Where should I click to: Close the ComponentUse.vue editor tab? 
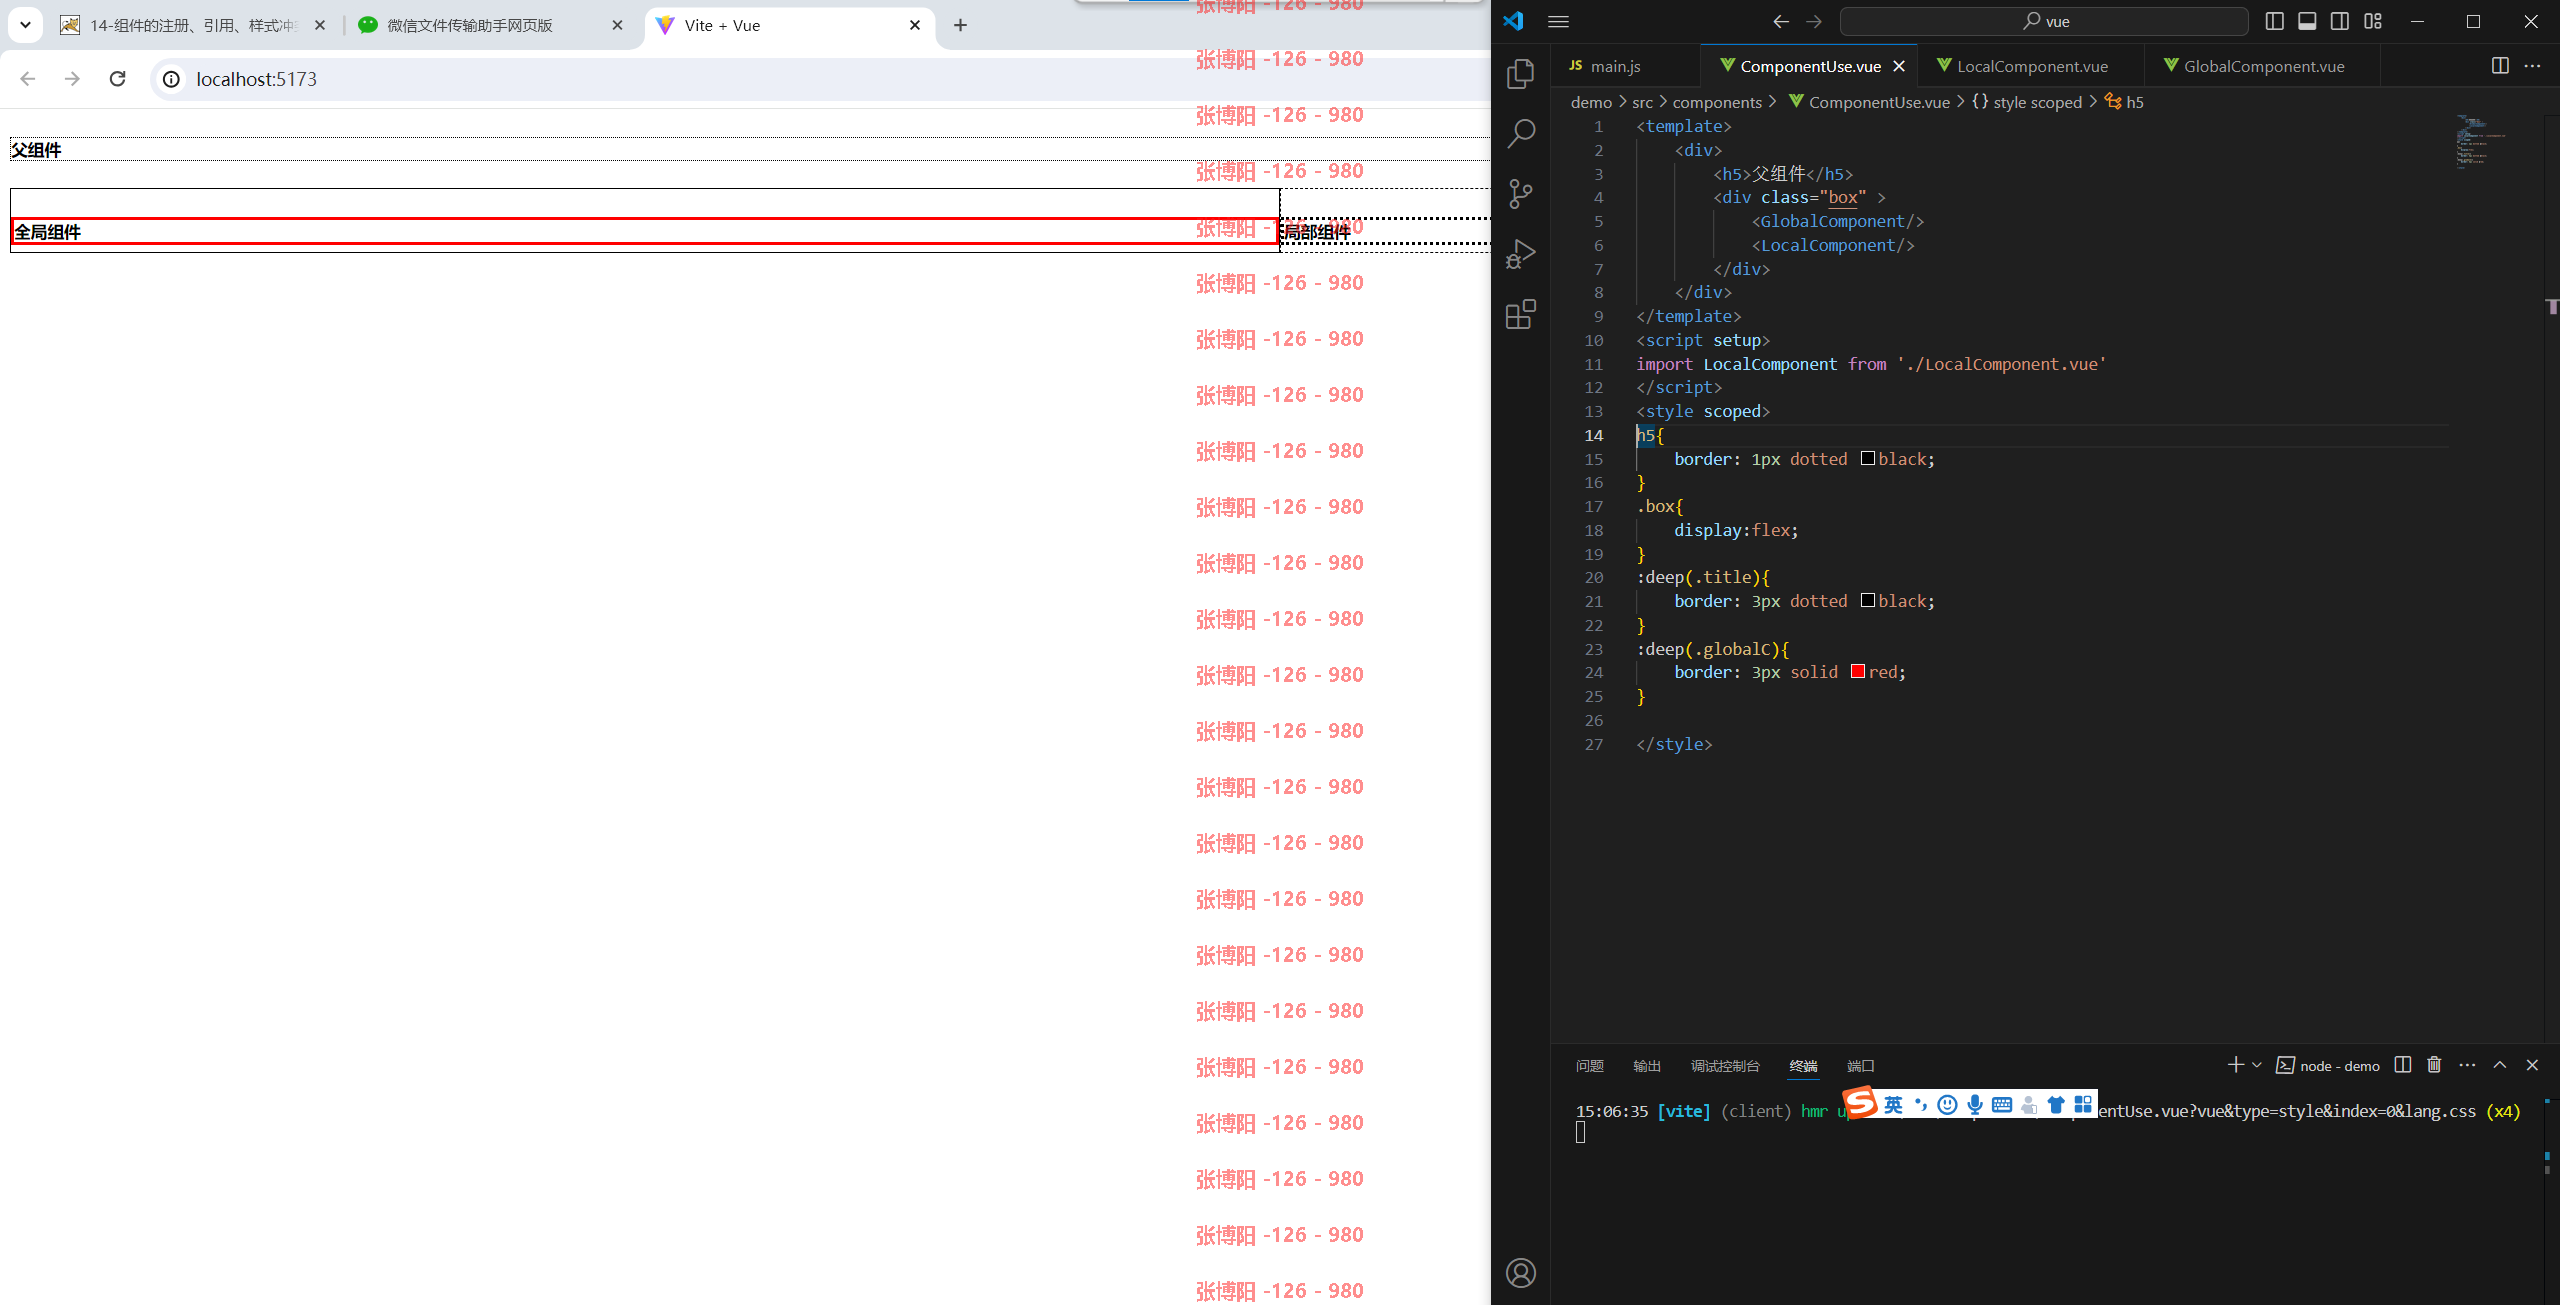[1899, 66]
